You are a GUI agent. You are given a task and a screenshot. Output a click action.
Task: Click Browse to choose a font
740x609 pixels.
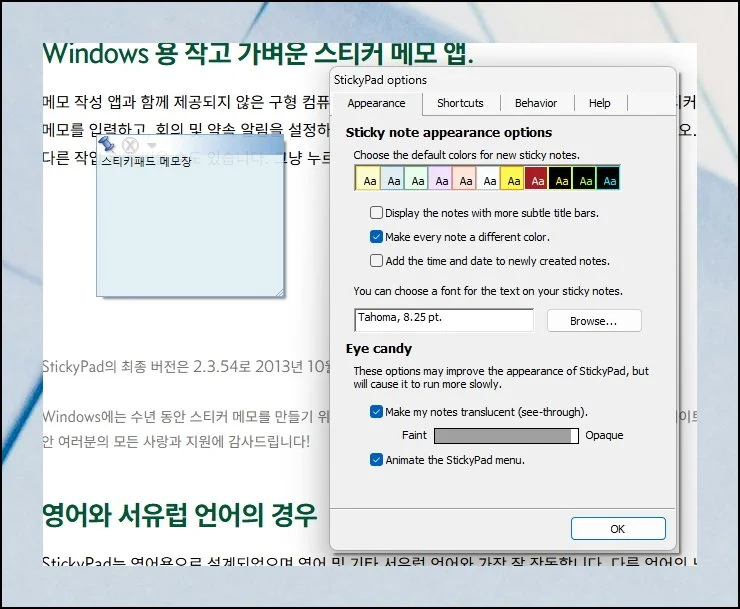tap(593, 321)
